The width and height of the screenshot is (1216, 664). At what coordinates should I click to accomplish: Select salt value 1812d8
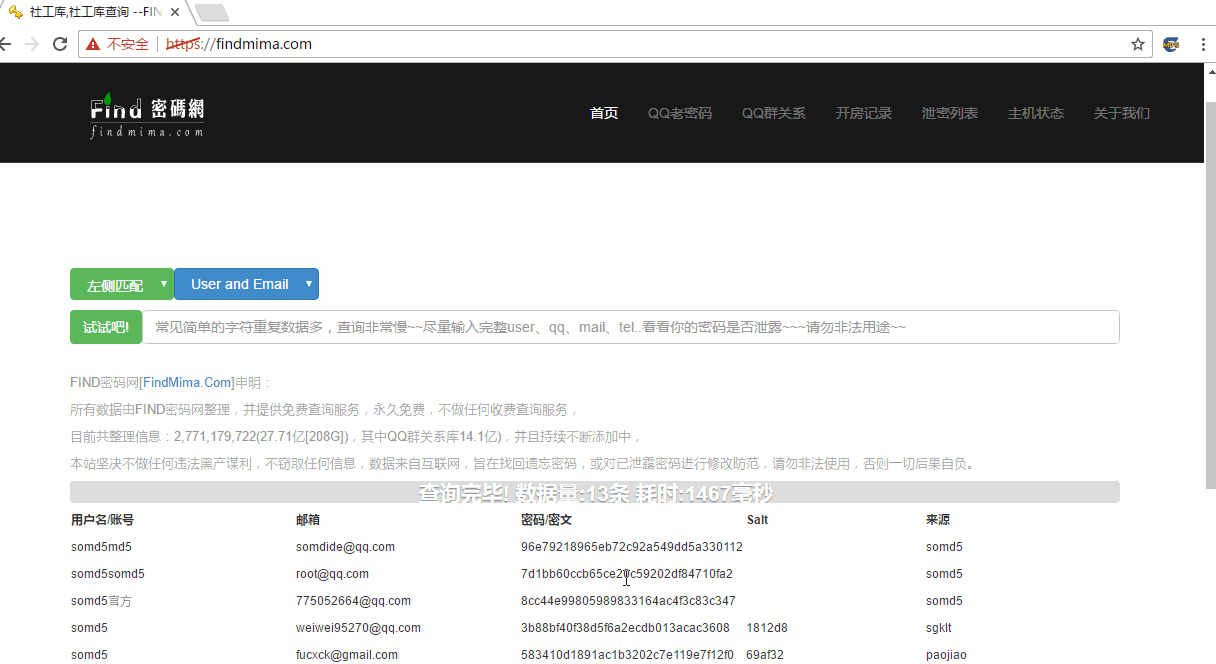pos(767,628)
